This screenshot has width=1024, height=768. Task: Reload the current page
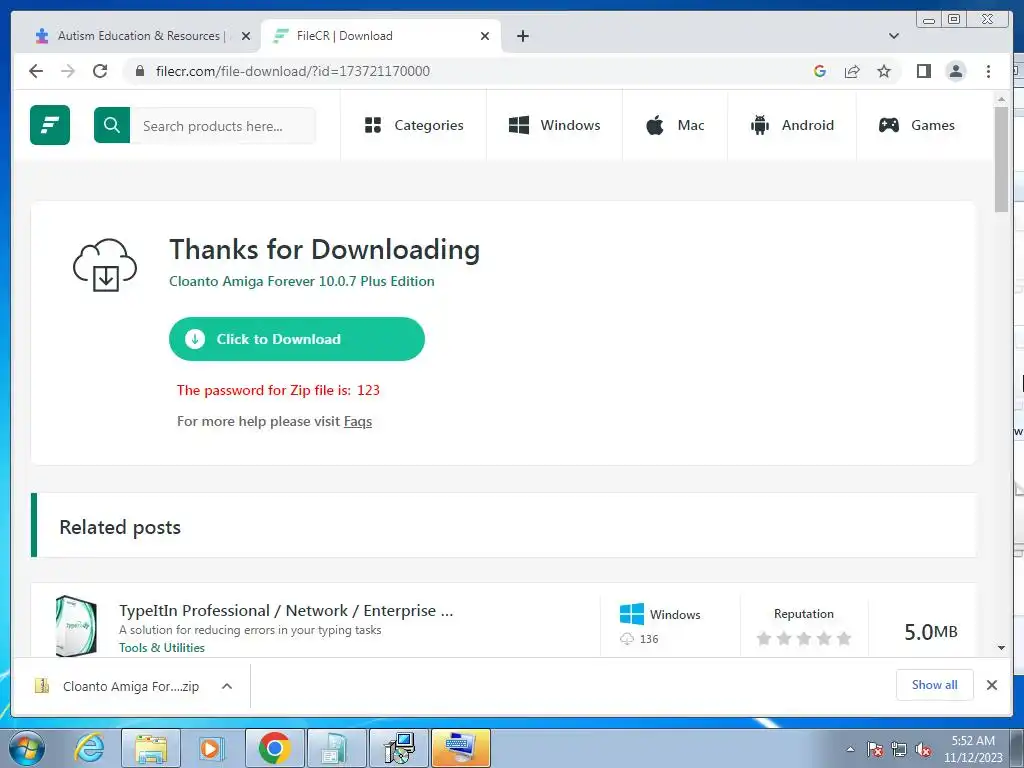pos(100,71)
